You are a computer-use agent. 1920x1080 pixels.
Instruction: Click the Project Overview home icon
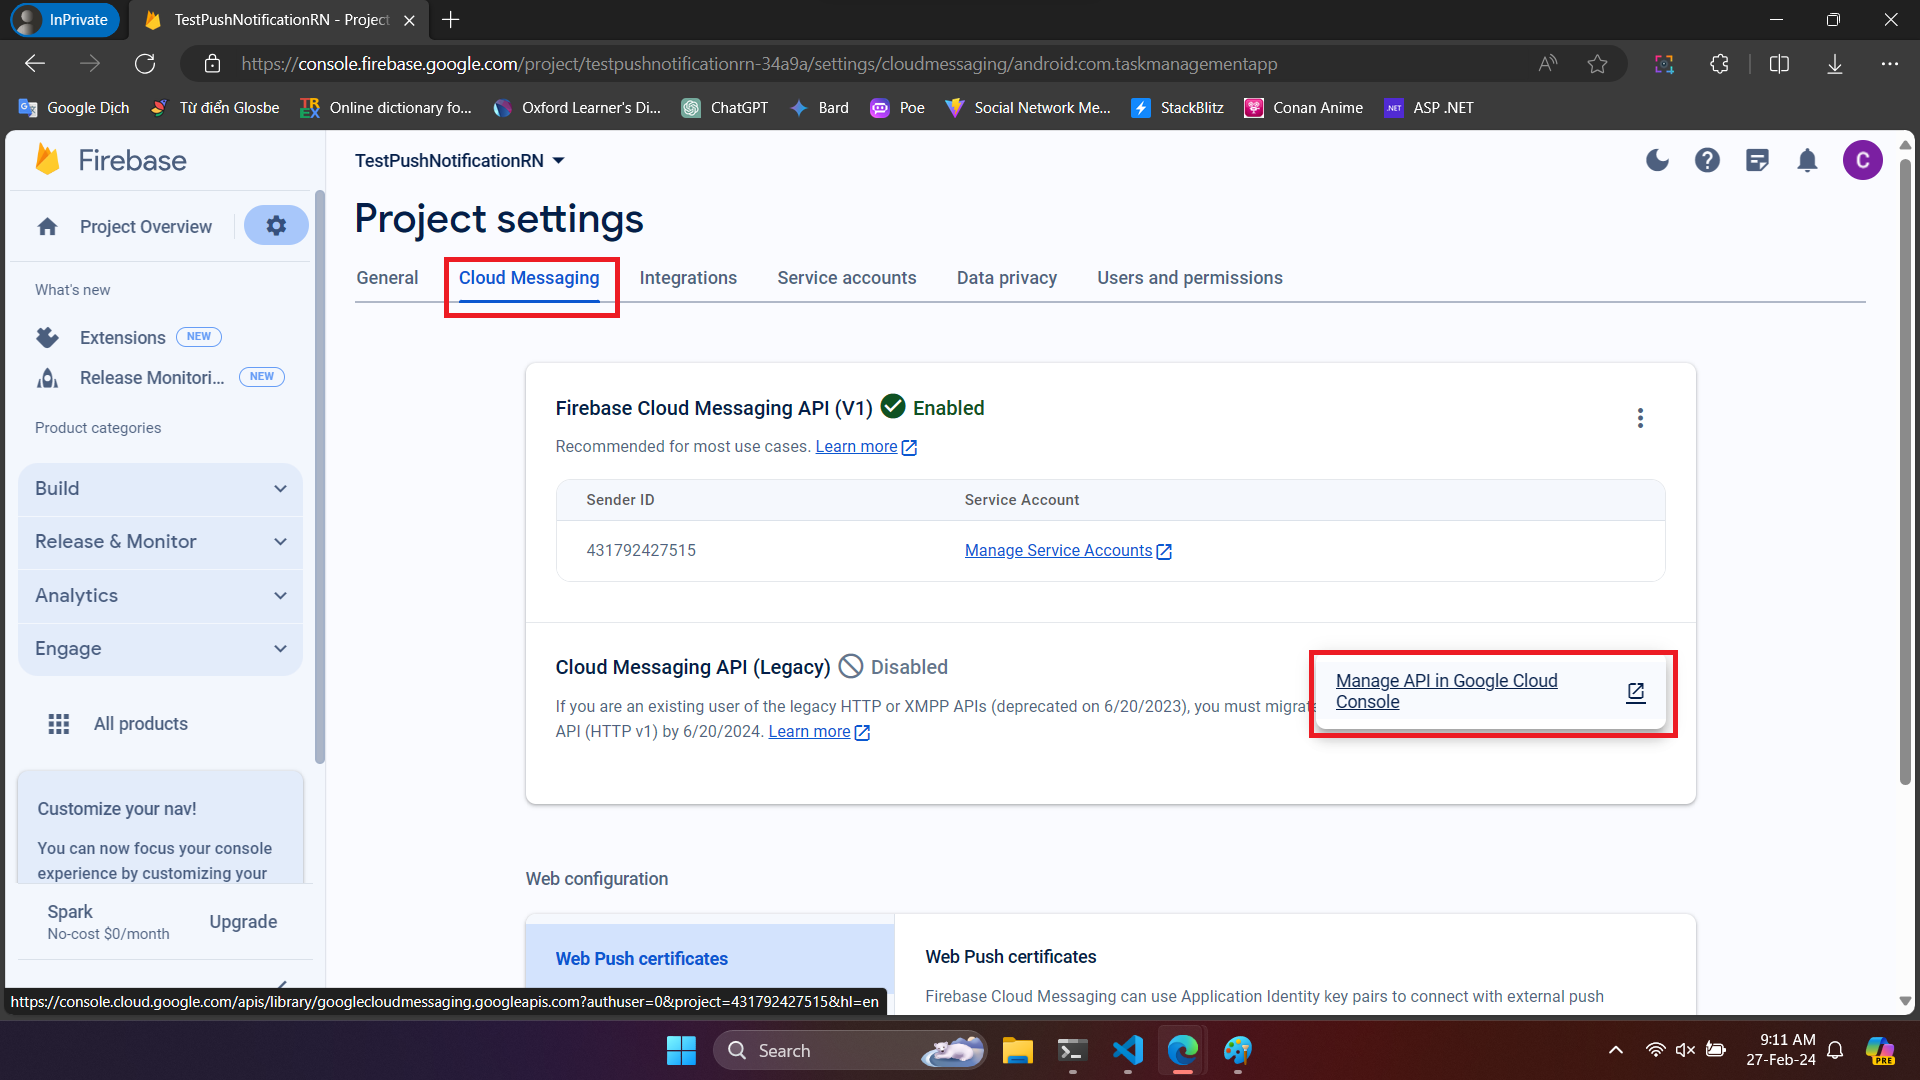tap(48, 227)
